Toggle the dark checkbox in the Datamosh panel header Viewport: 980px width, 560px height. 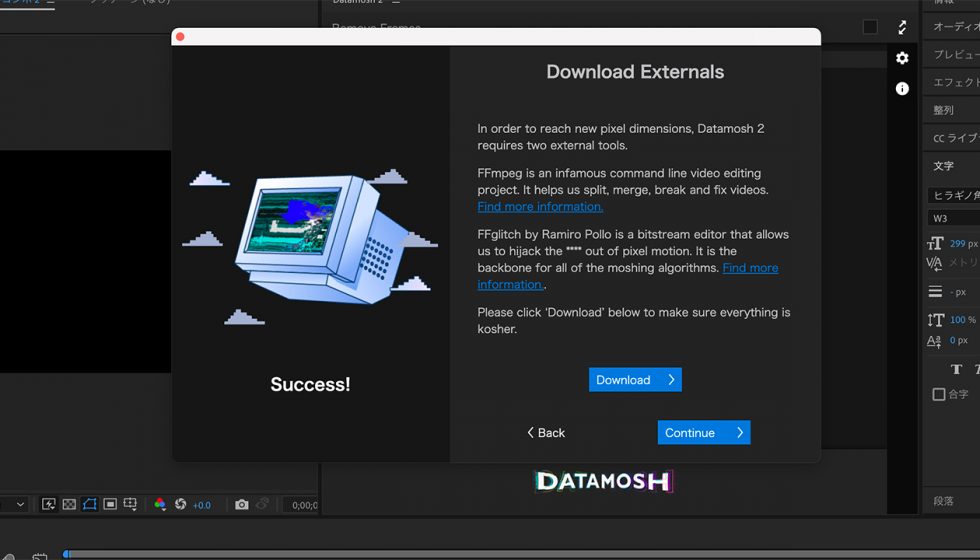869,27
